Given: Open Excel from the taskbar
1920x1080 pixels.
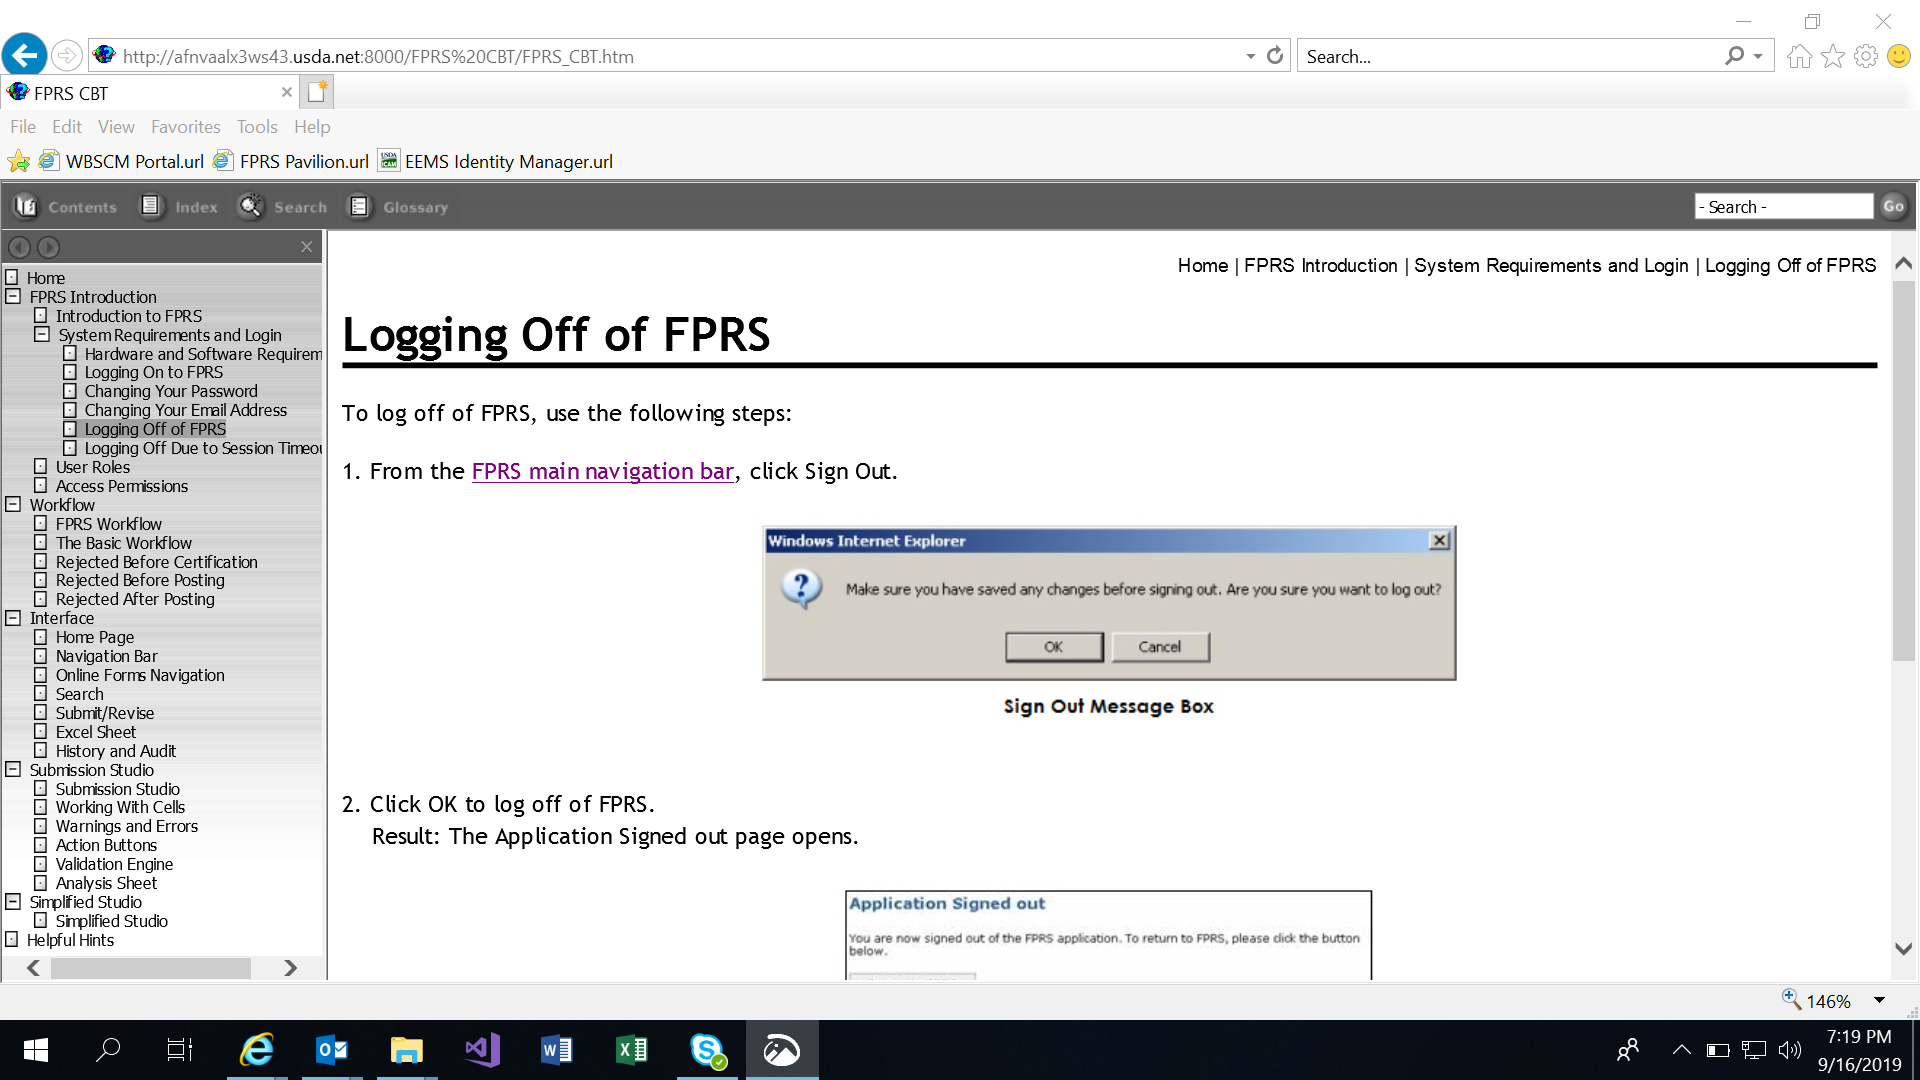Looking at the screenshot, I should 632,1050.
